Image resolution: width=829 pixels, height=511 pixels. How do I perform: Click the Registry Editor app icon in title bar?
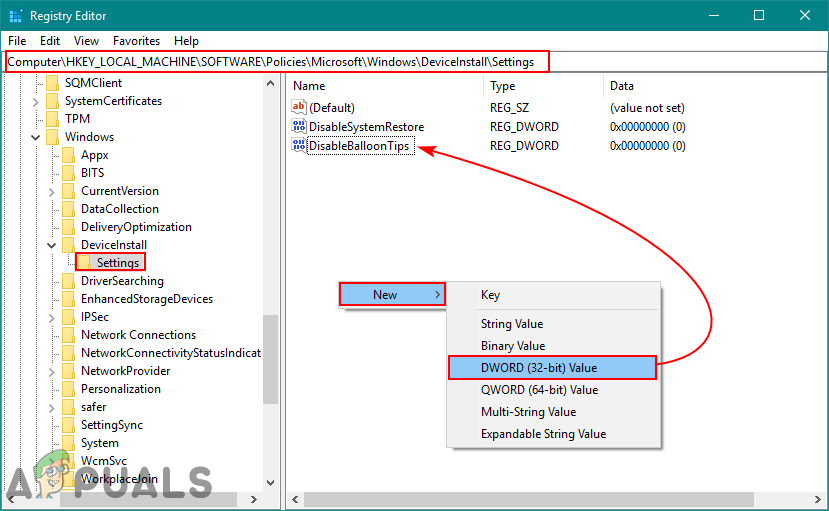click(15, 16)
